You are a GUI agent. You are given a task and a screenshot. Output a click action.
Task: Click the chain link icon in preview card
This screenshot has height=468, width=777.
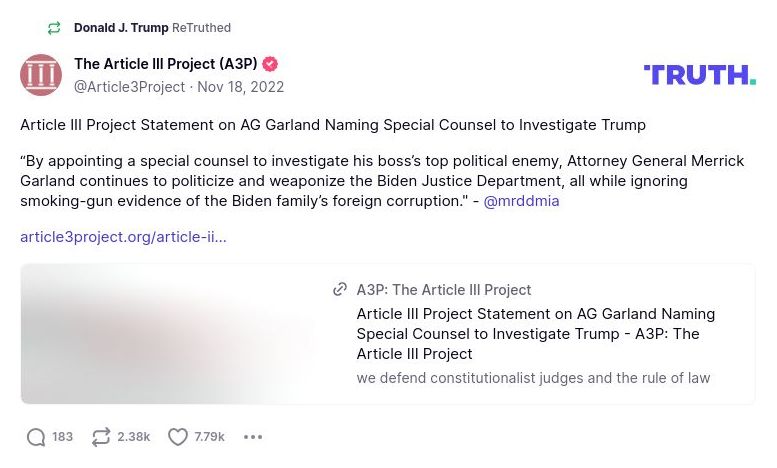(340, 290)
